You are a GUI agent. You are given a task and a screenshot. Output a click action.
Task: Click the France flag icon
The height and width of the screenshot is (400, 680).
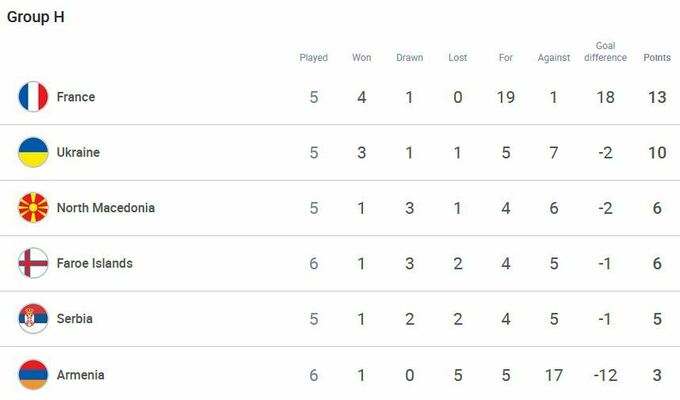point(33,97)
